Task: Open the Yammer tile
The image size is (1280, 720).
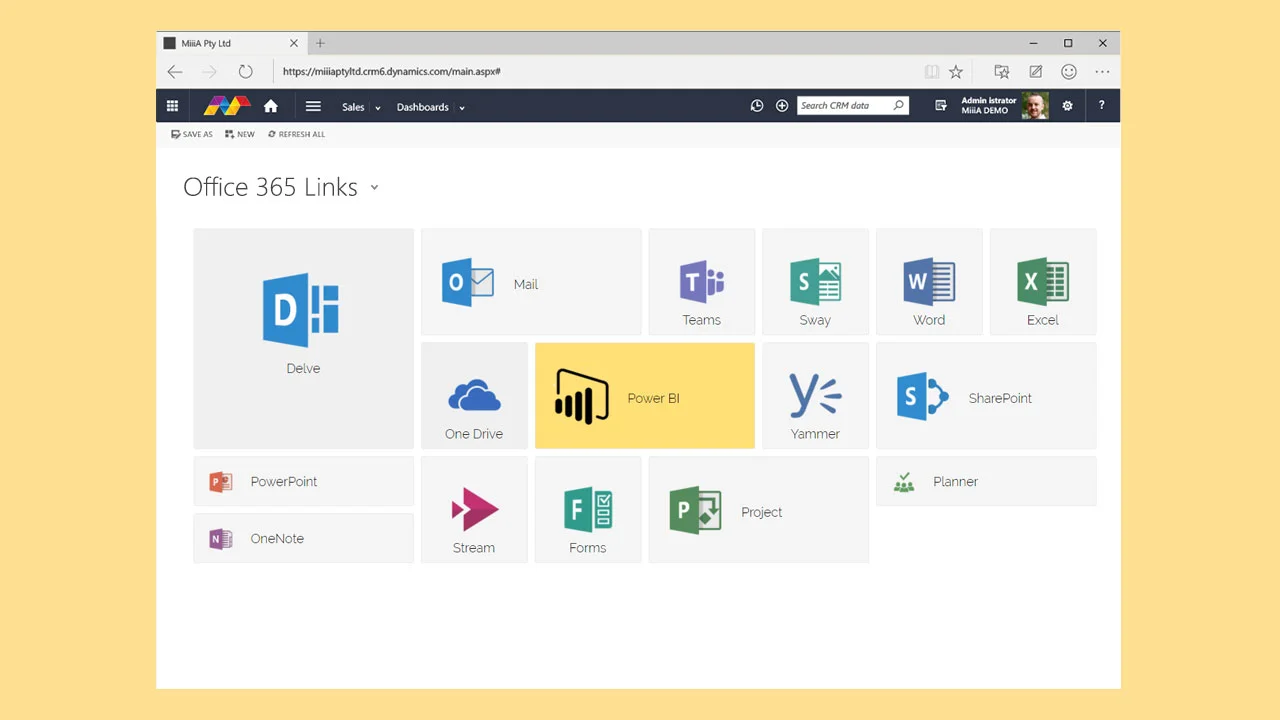Action: coord(815,396)
